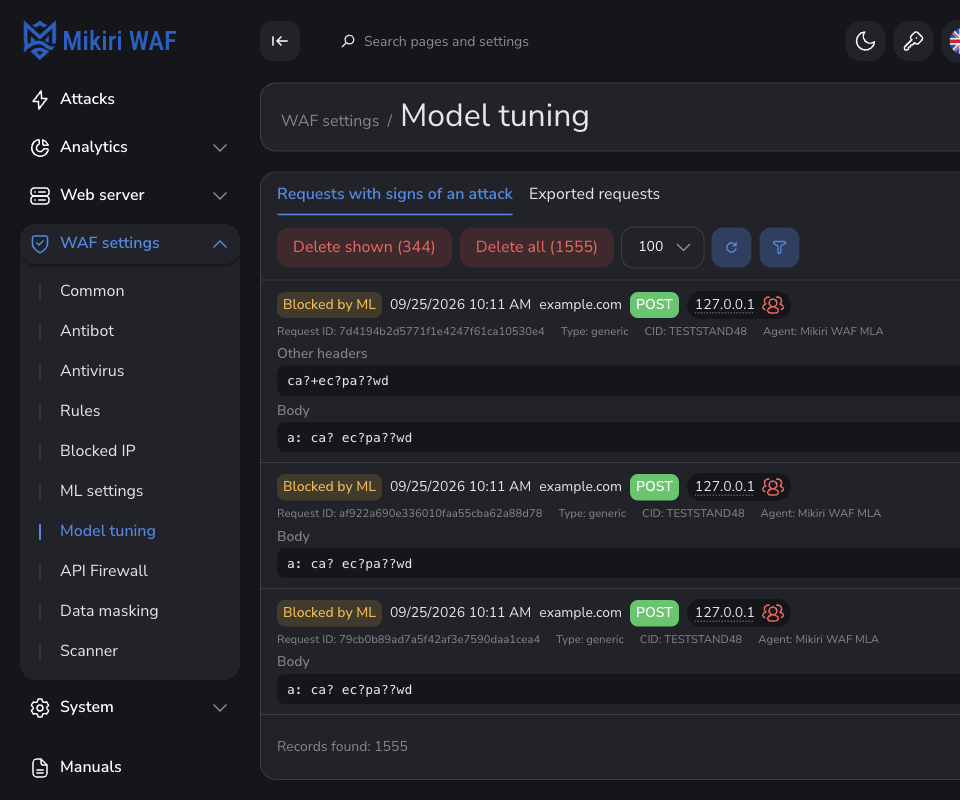
Task: Click body text of second request
Action: (350, 564)
